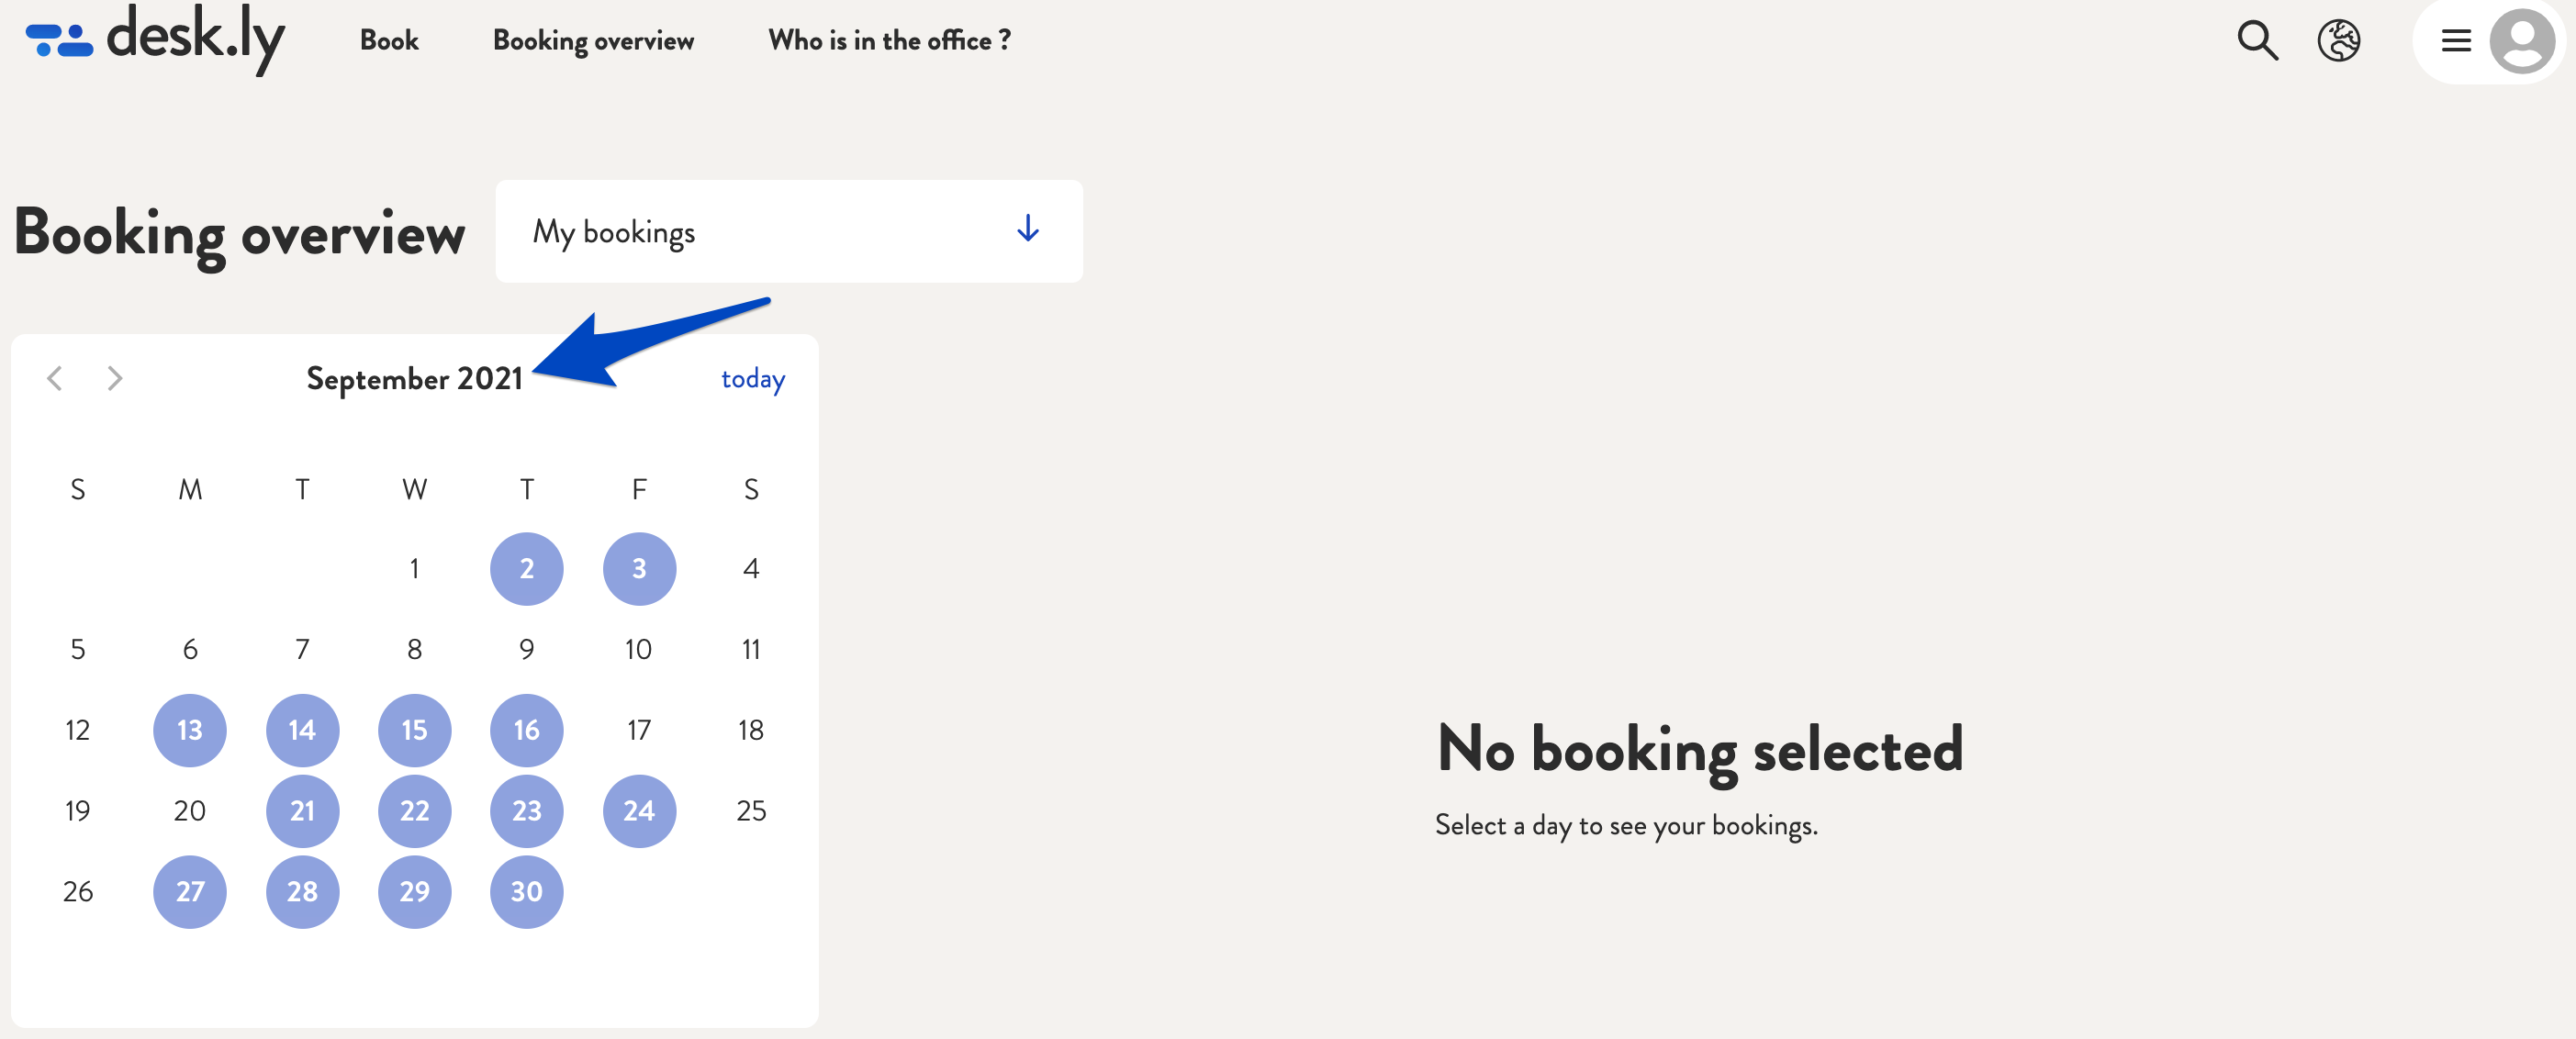2576x1039 pixels.
Task: Click today link to reset calendar
Action: click(754, 377)
